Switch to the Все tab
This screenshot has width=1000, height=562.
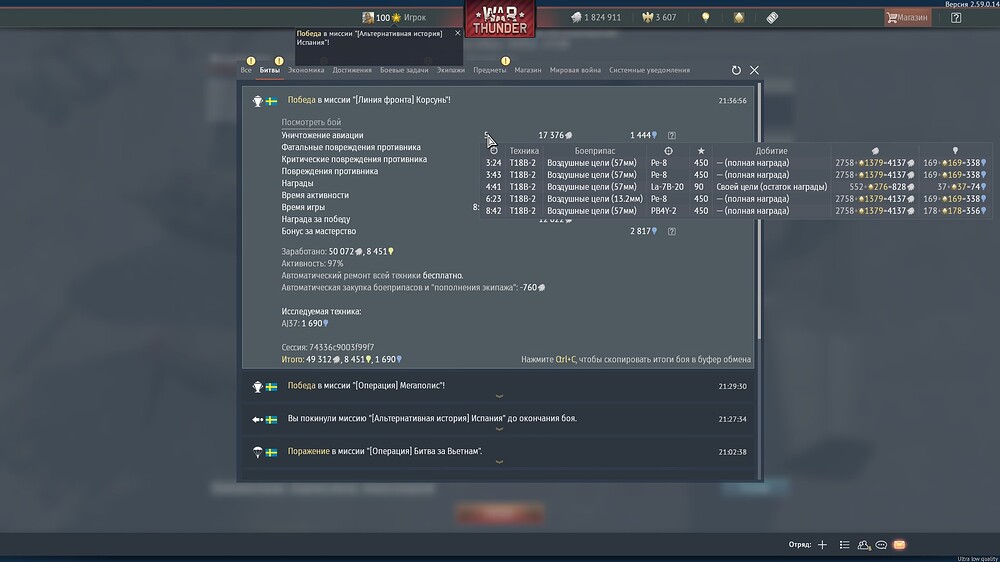click(x=246, y=70)
